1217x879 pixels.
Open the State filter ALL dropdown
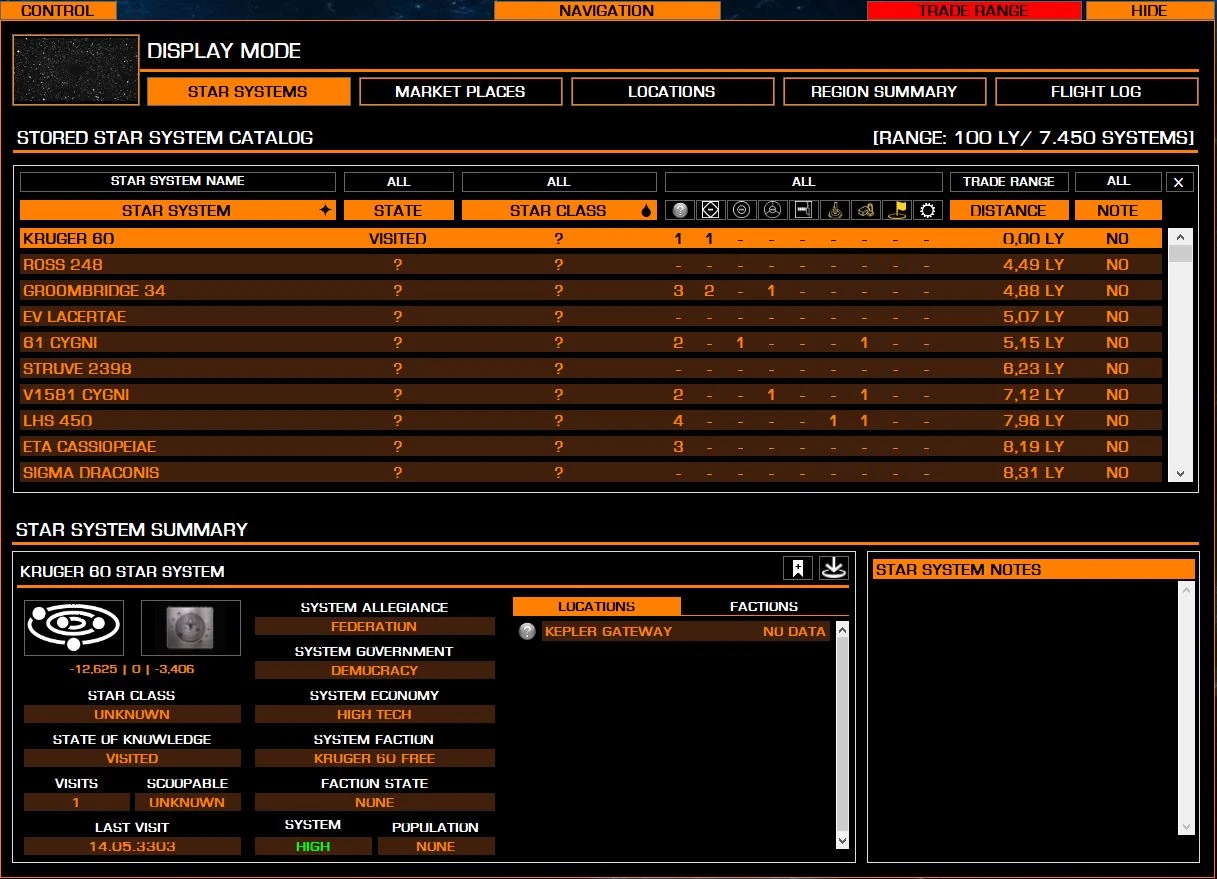point(398,182)
